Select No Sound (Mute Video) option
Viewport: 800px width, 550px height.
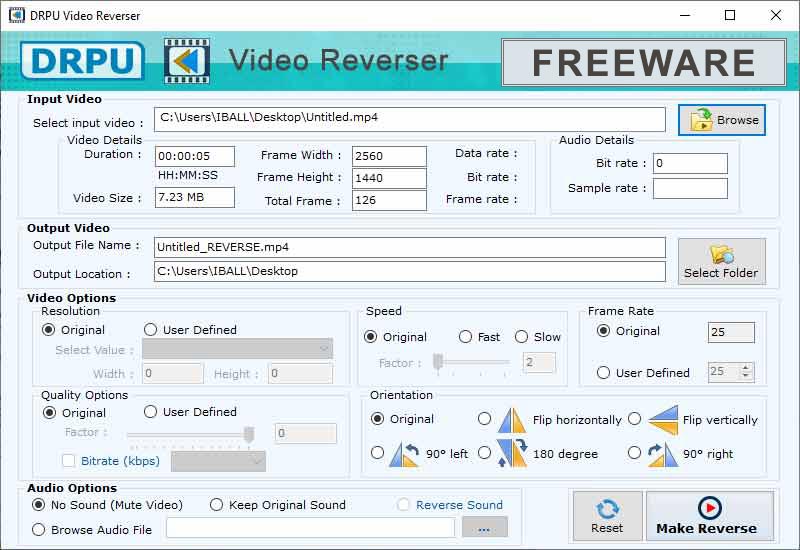[x=38, y=505]
